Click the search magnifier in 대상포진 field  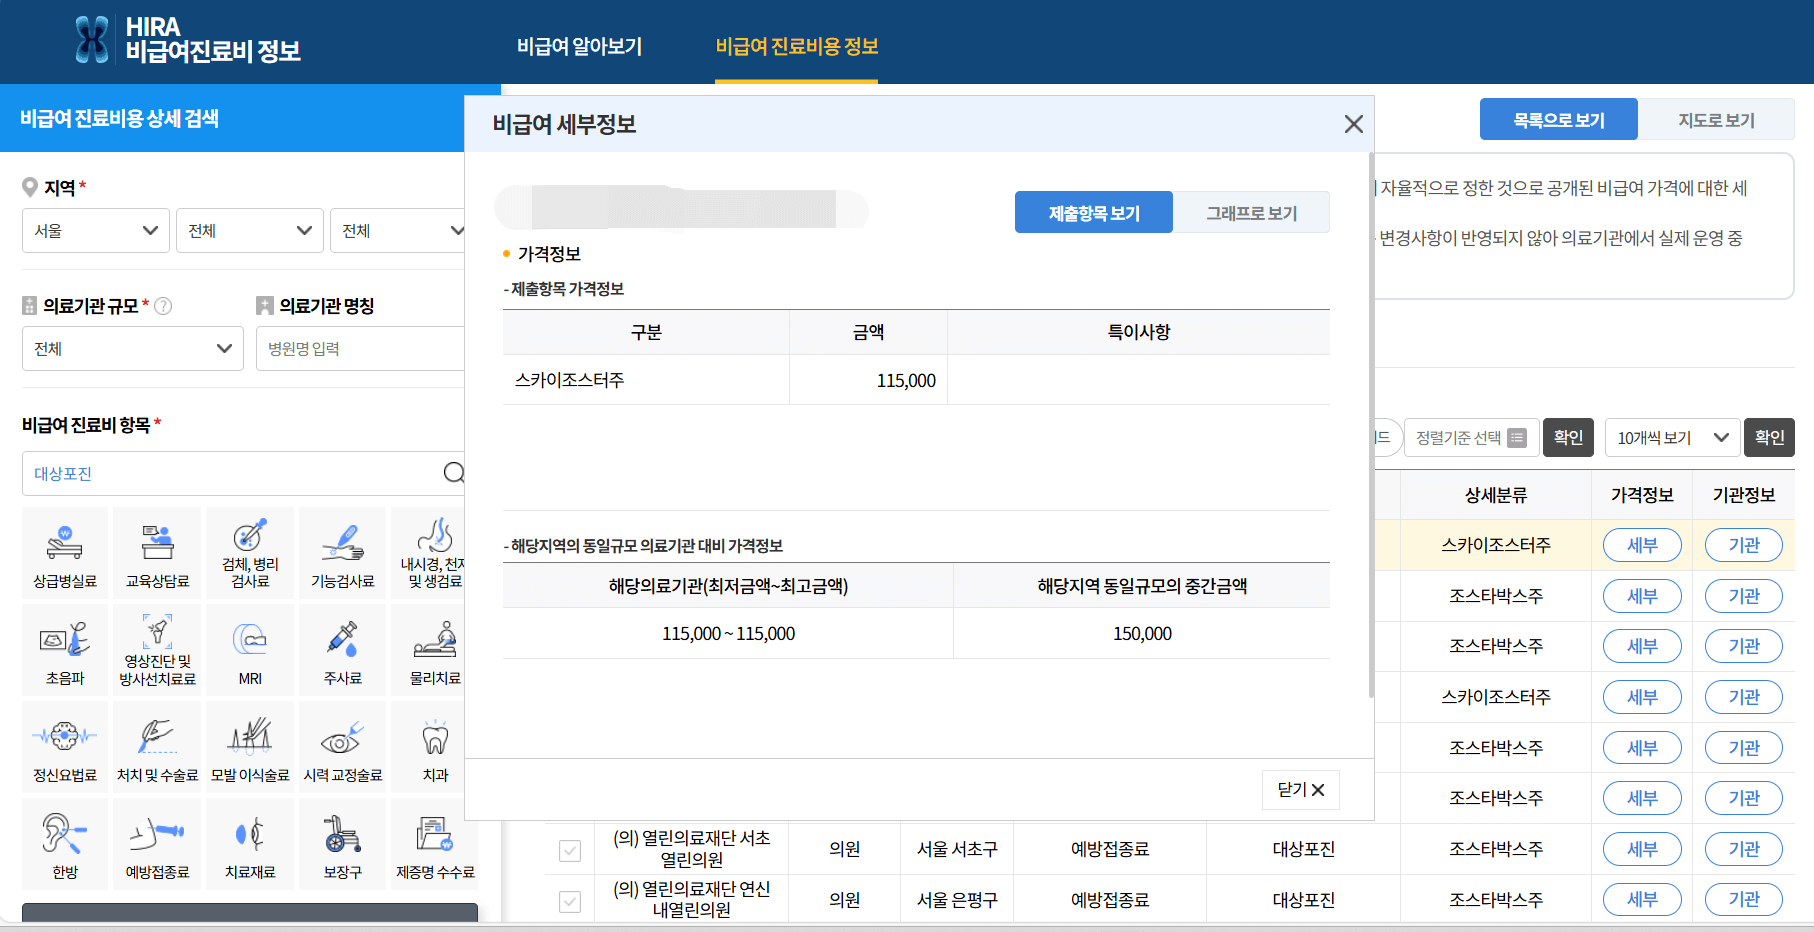455,473
